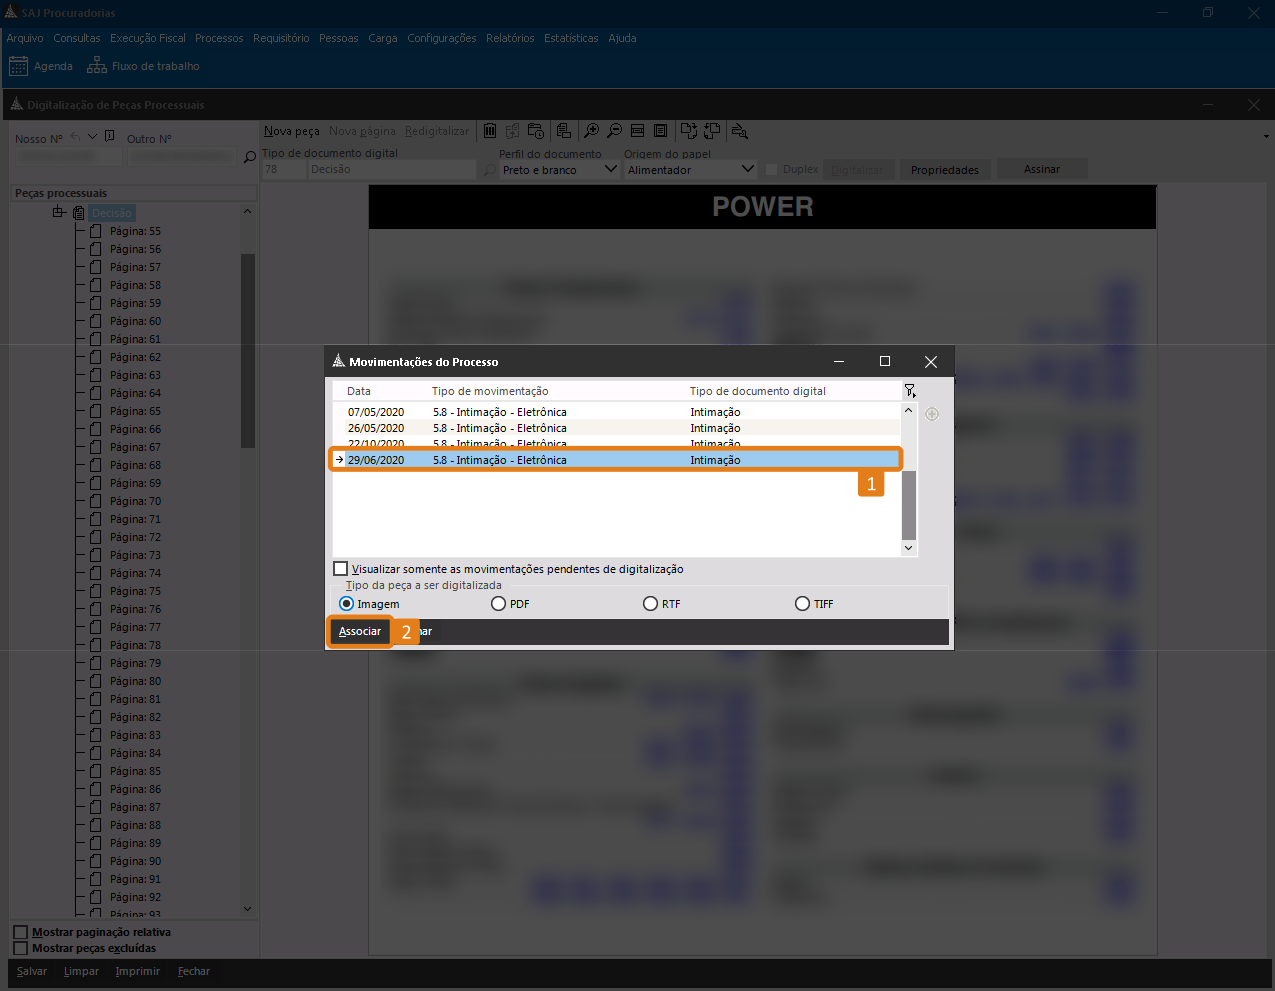The image size is (1275, 991).
Task: Click the zoom in magnifier icon
Action: click(x=592, y=131)
